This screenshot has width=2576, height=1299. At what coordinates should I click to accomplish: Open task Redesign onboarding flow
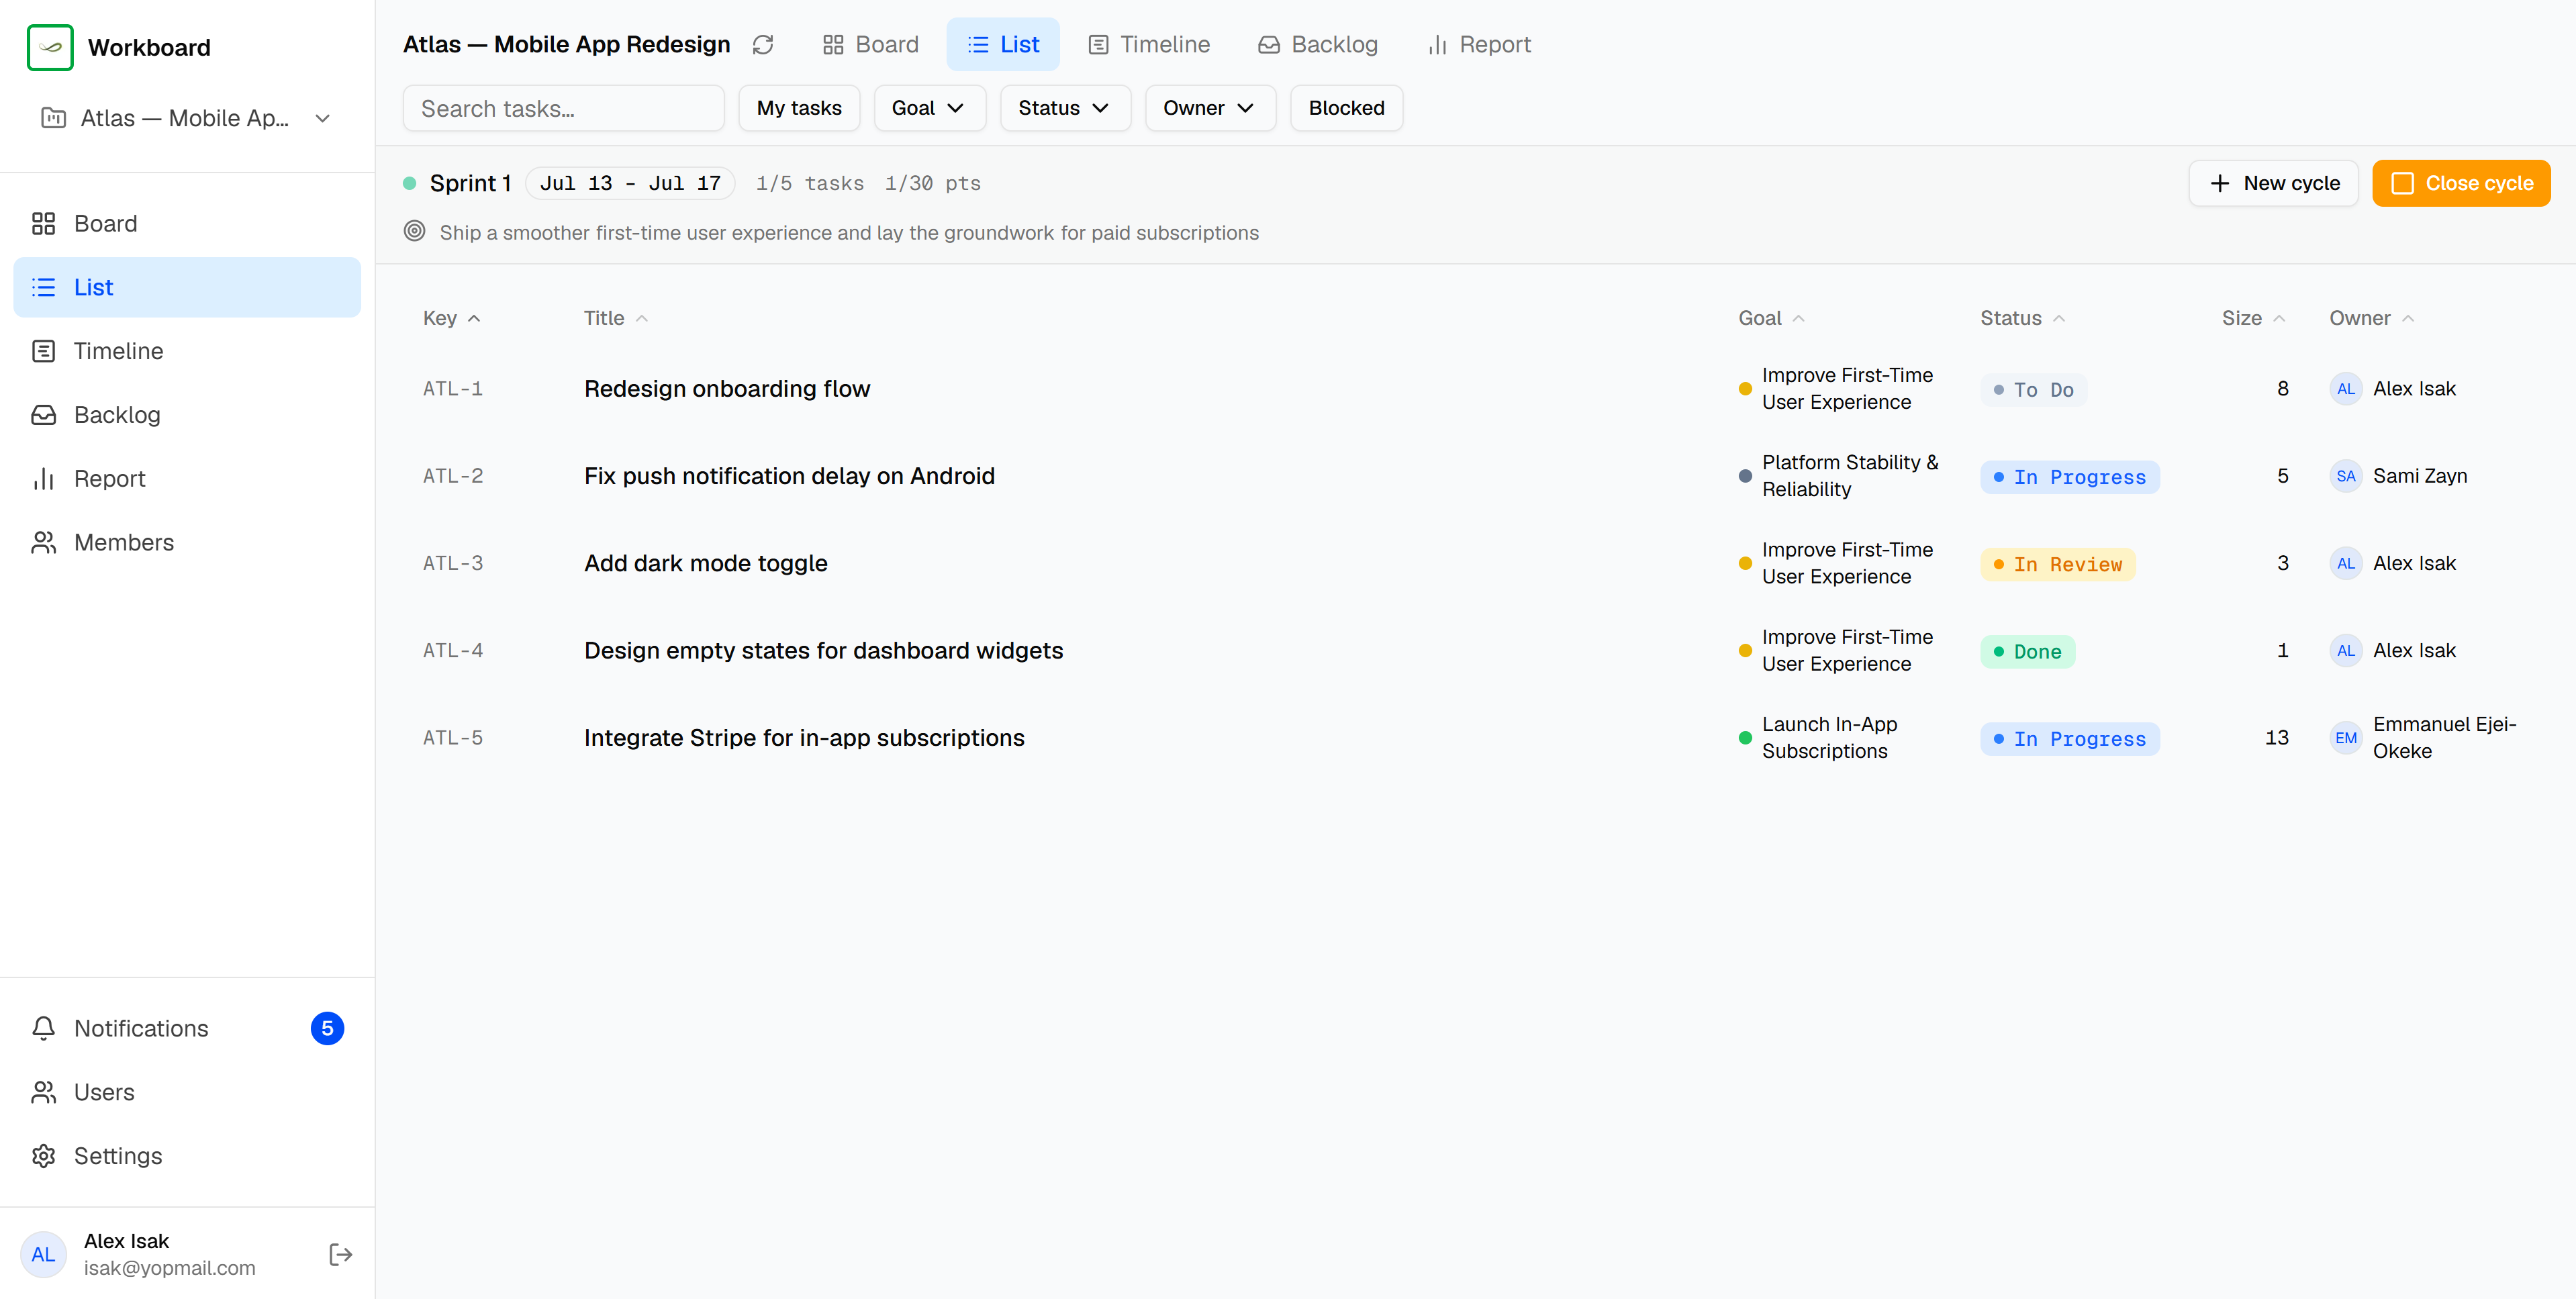pos(727,389)
